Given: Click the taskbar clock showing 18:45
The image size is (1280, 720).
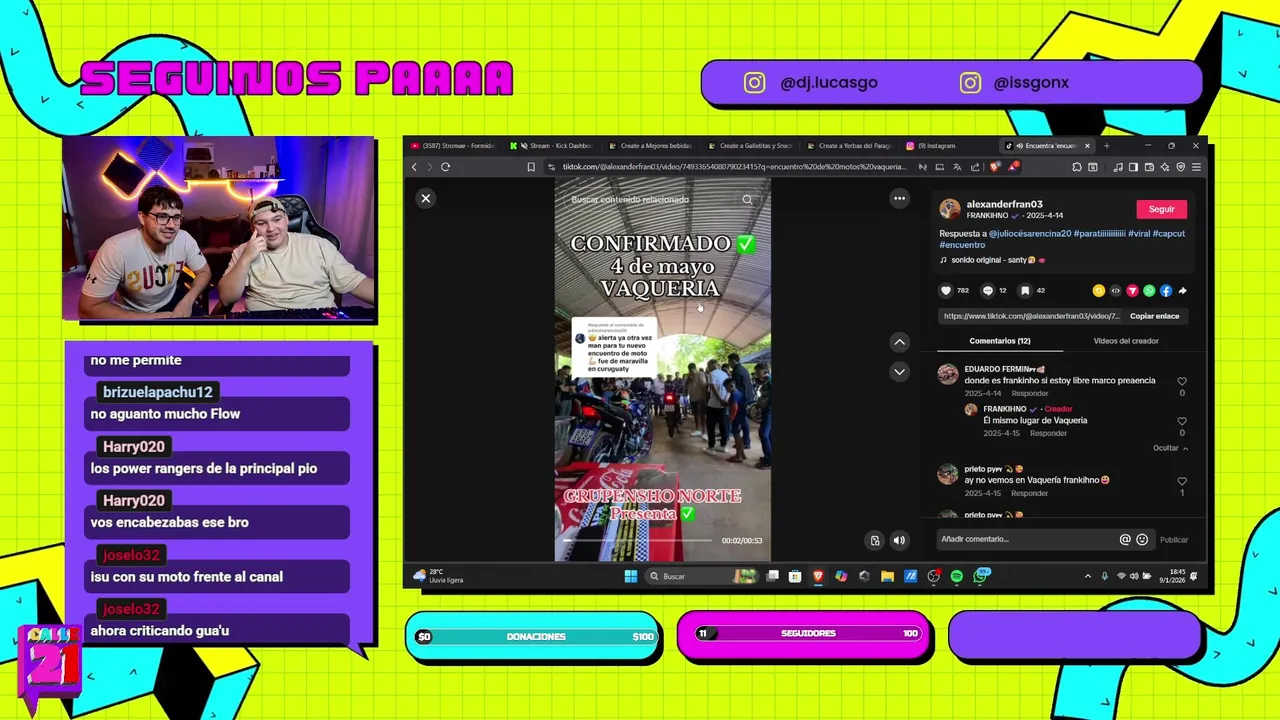Looking at the screenshot, I should pyautogui.click(x=1174, y=576).
